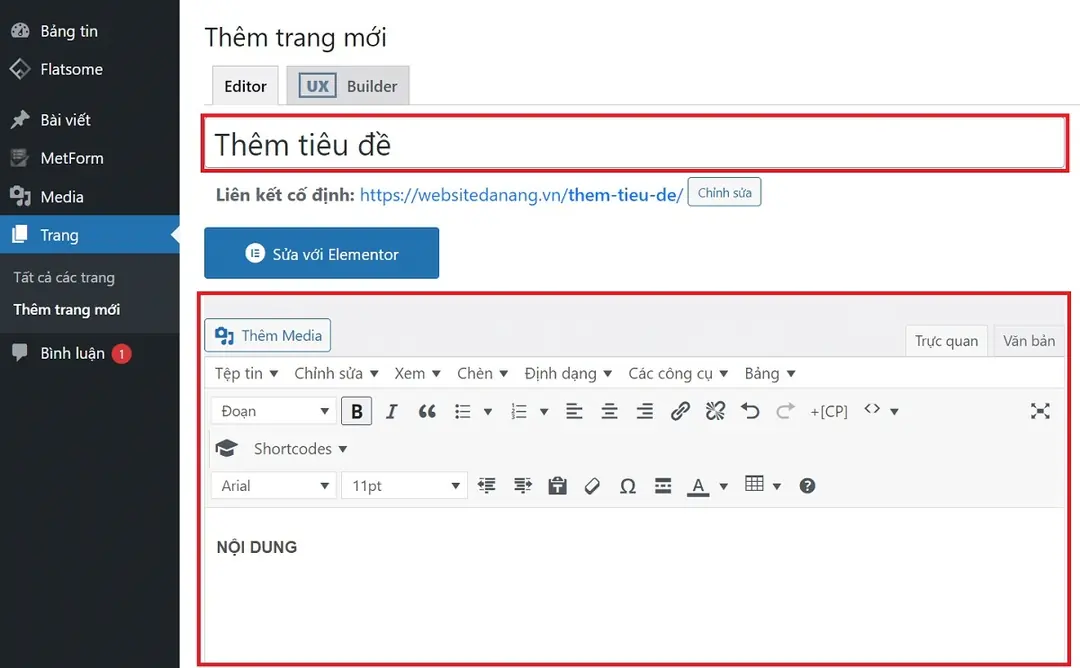The height and width of the screenshot is (668, 1080).
Task: Open the Arial font family dropdown
Action: [x=272, y=485]
